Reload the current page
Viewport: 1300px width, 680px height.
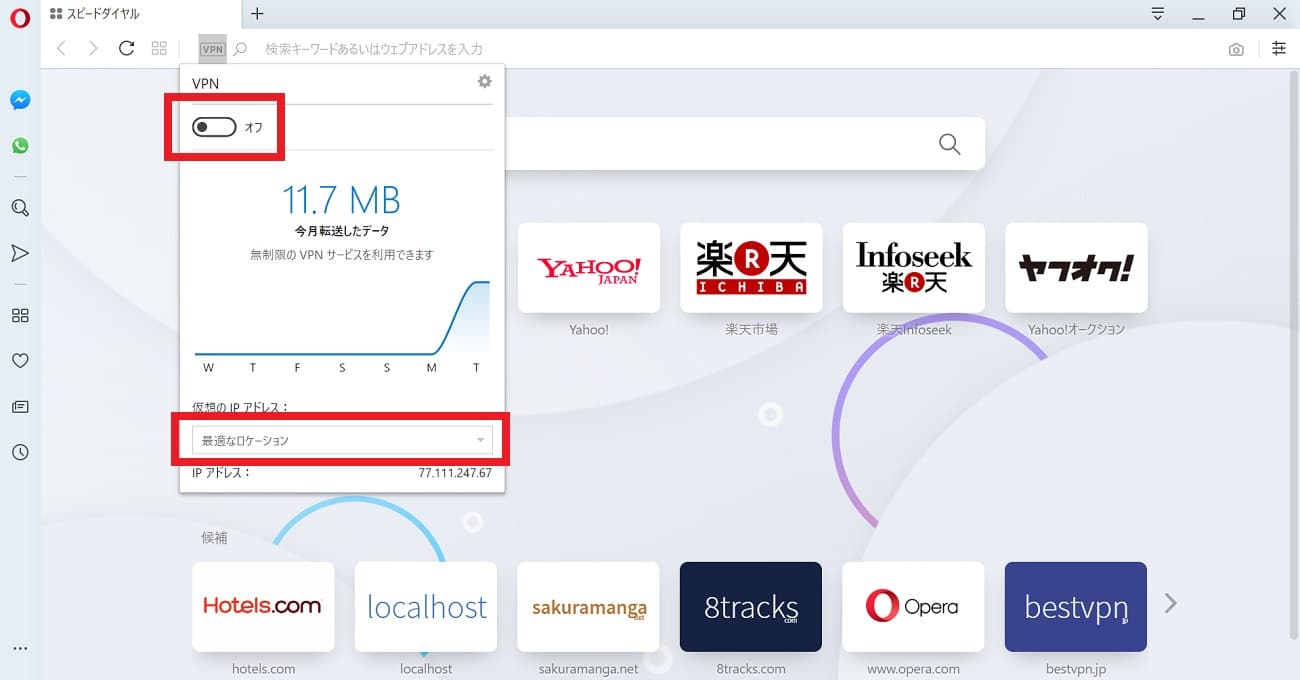point(126,48)
